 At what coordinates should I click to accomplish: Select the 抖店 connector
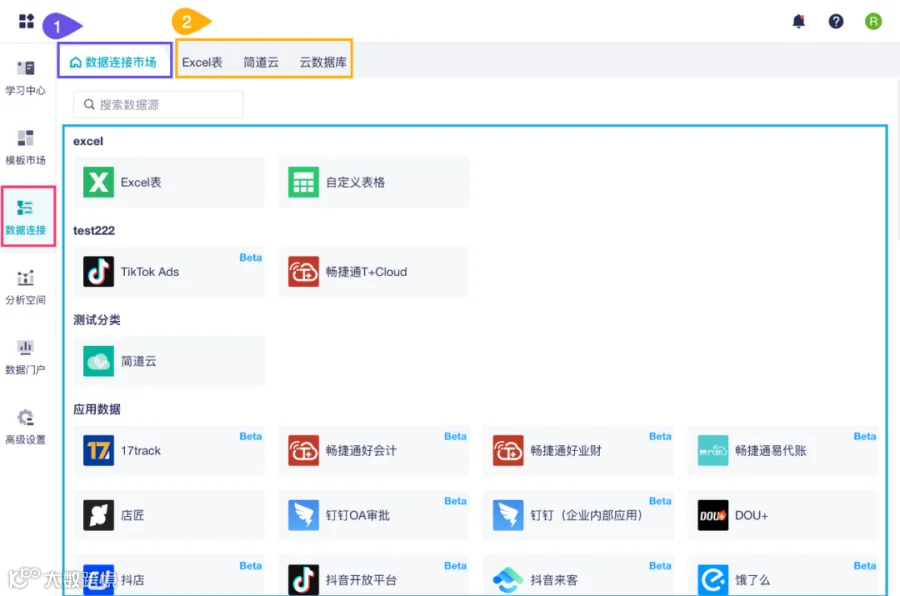[169, 576]
